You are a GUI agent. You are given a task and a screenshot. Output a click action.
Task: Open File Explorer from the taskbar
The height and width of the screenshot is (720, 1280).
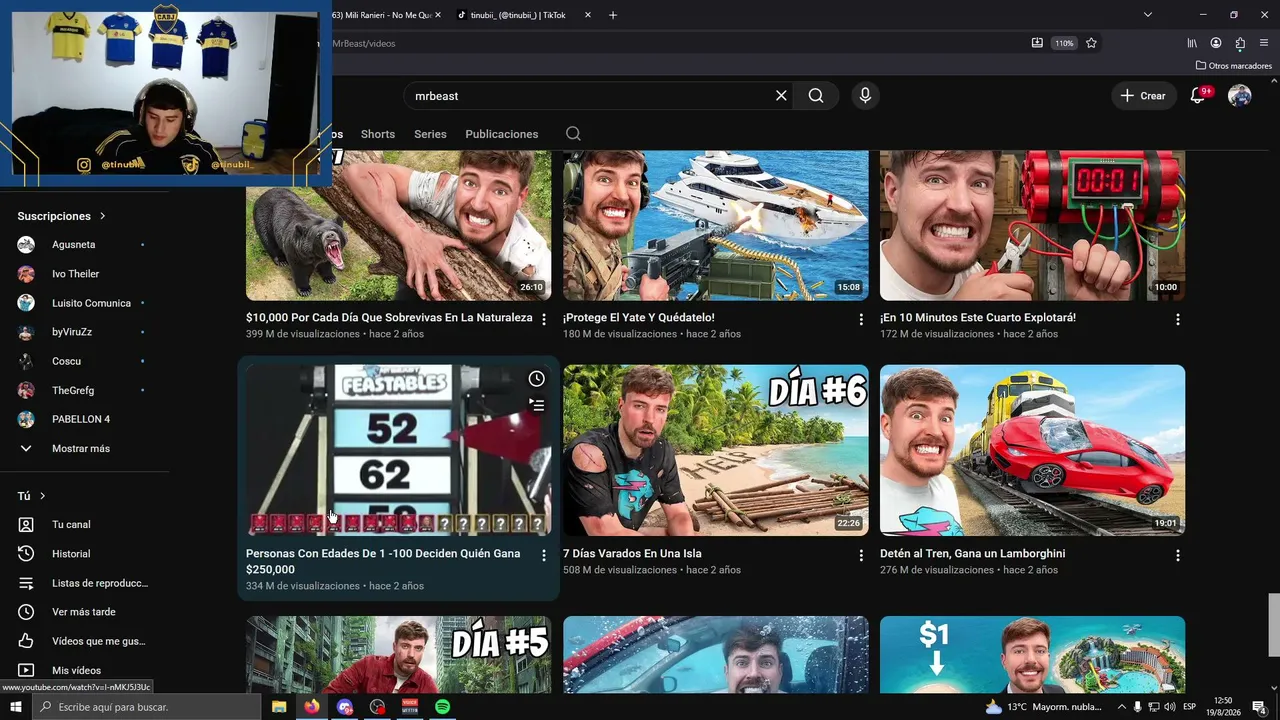[x=279, y=707]
